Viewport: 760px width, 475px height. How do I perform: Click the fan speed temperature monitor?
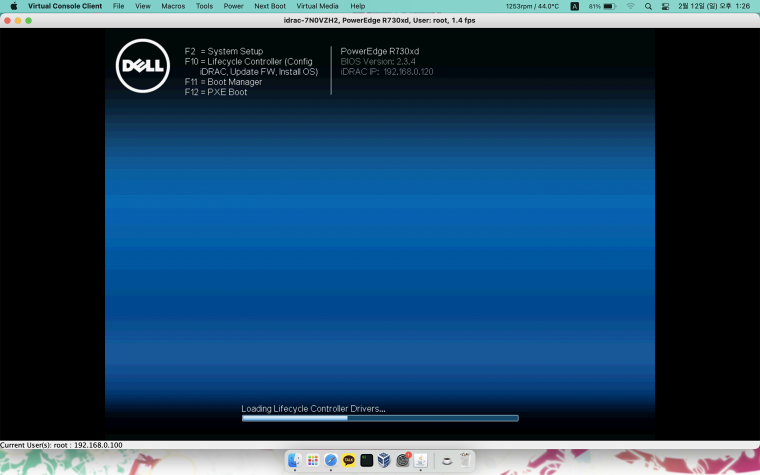[532, 6]
